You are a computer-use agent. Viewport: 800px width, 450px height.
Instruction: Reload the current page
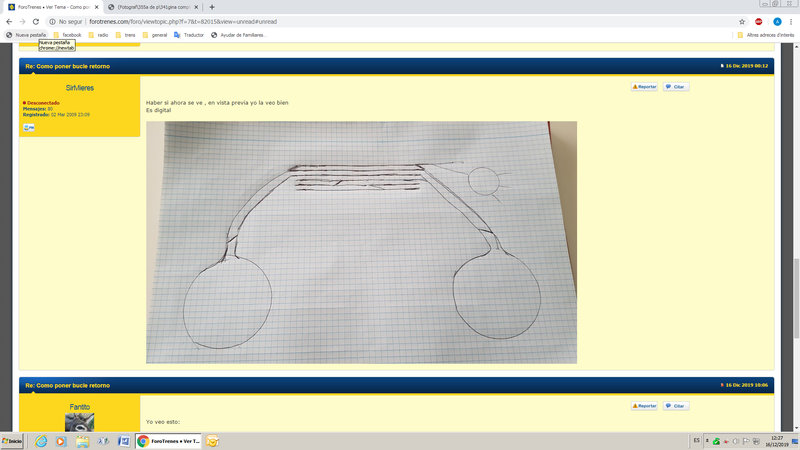coord(36,21)
